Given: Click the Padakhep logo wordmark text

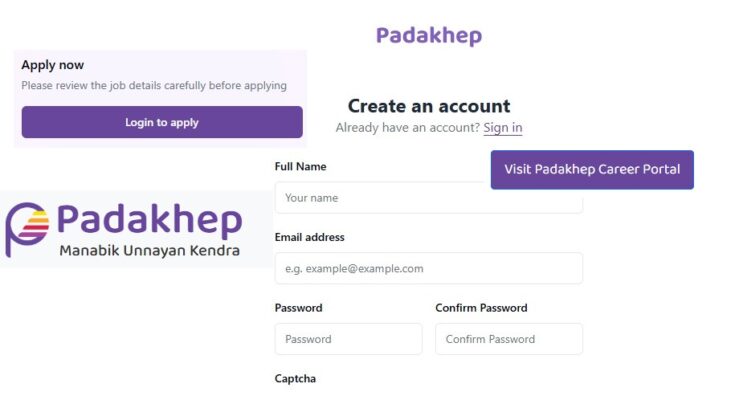Looking at the screenshot, I should pos(150,220).
